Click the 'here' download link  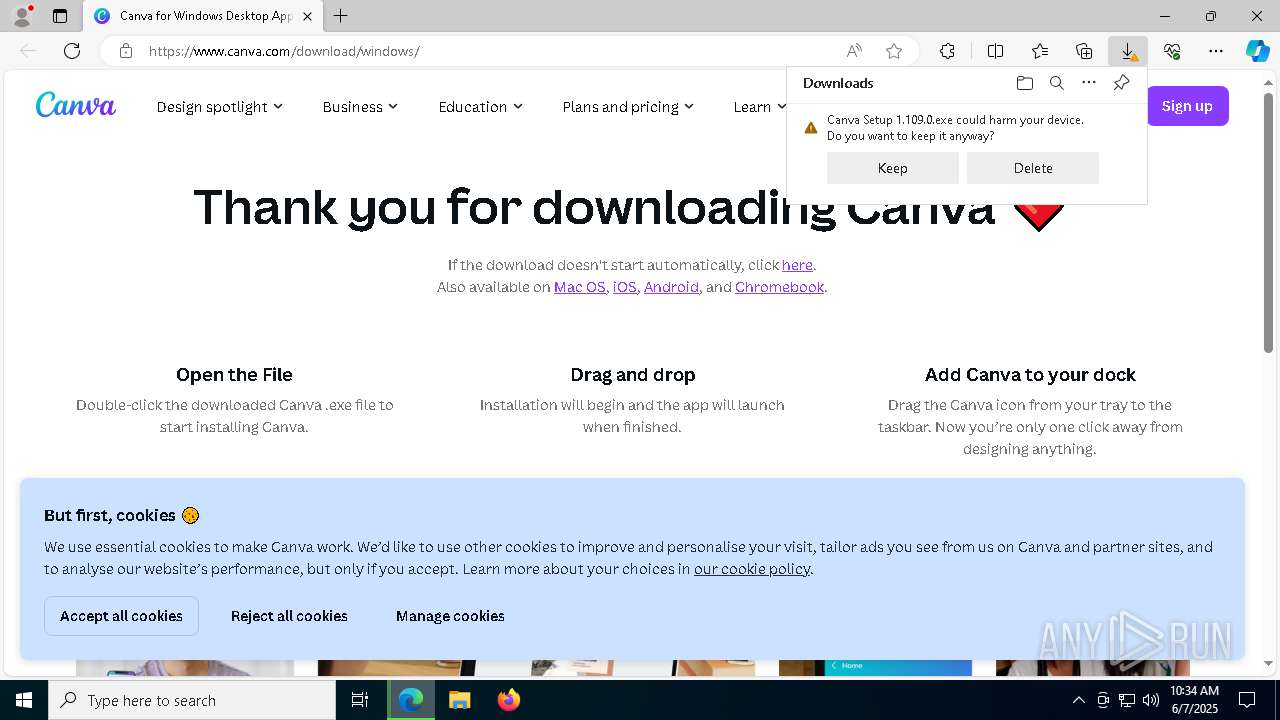click(x=797, y=265)
